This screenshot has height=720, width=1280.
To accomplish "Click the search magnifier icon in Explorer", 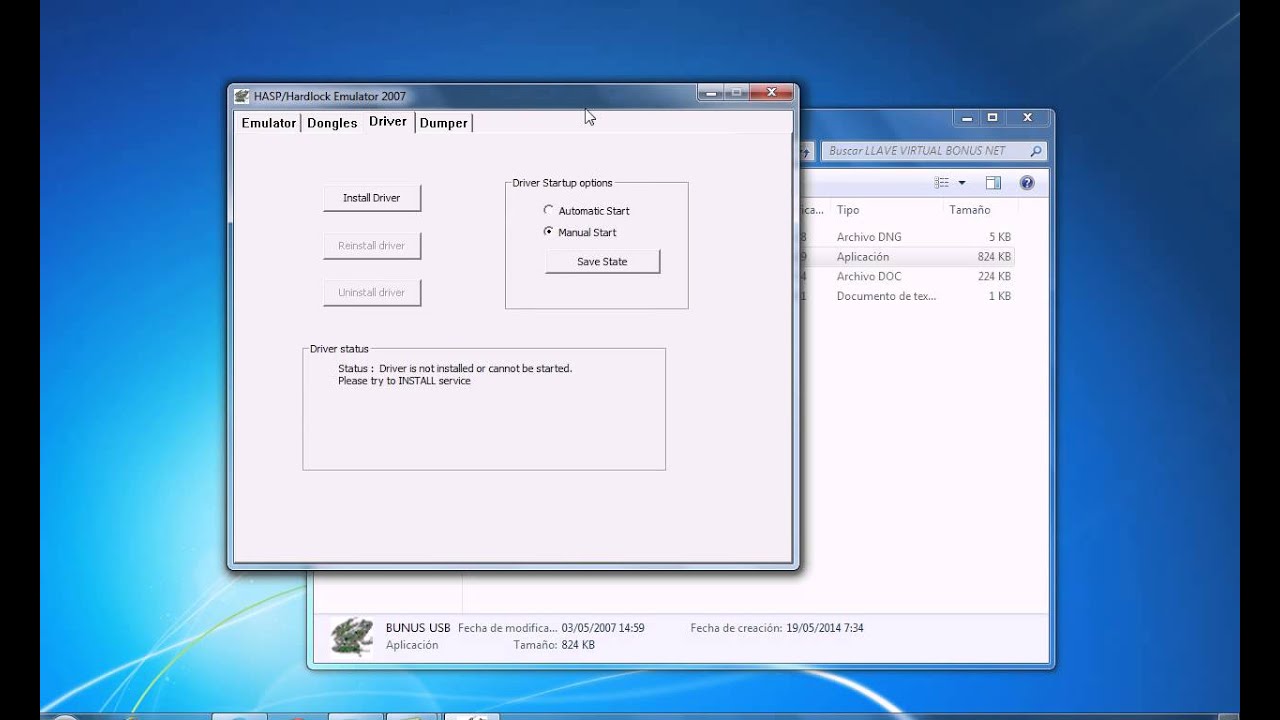I will [x=1036, y=151].
